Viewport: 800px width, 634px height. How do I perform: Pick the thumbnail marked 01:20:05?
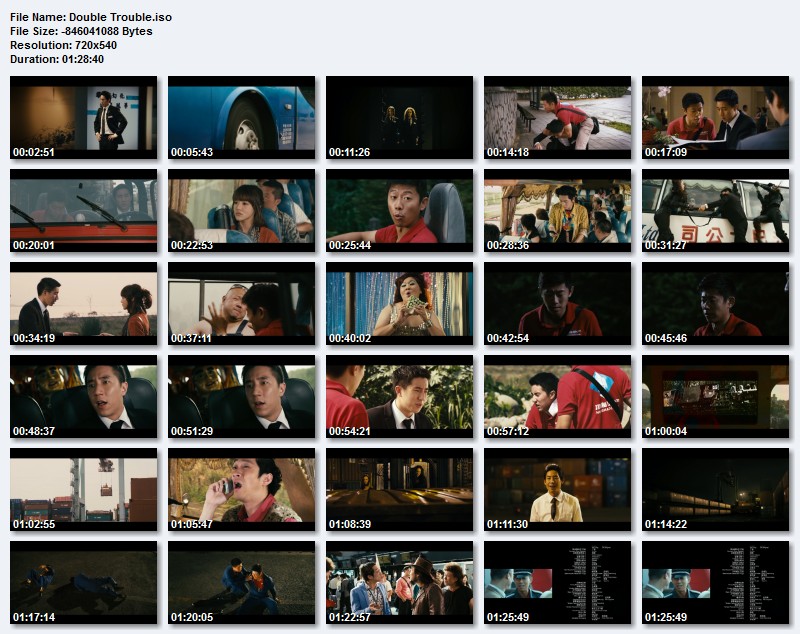(x=241, y=583)
